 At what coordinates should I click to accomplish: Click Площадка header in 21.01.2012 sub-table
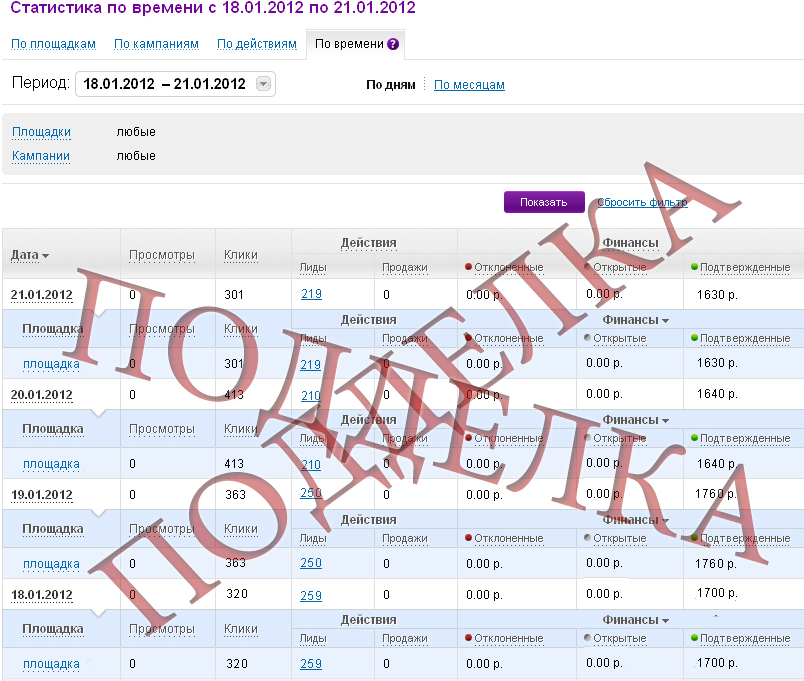point(53,329)
